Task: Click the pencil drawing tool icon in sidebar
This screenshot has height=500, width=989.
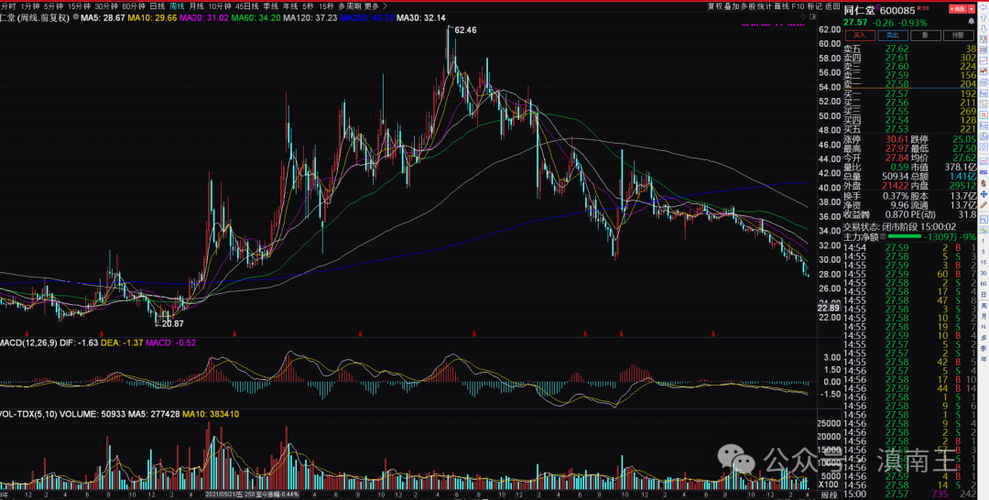Action: pyautogui.click(x=983, y=204)
